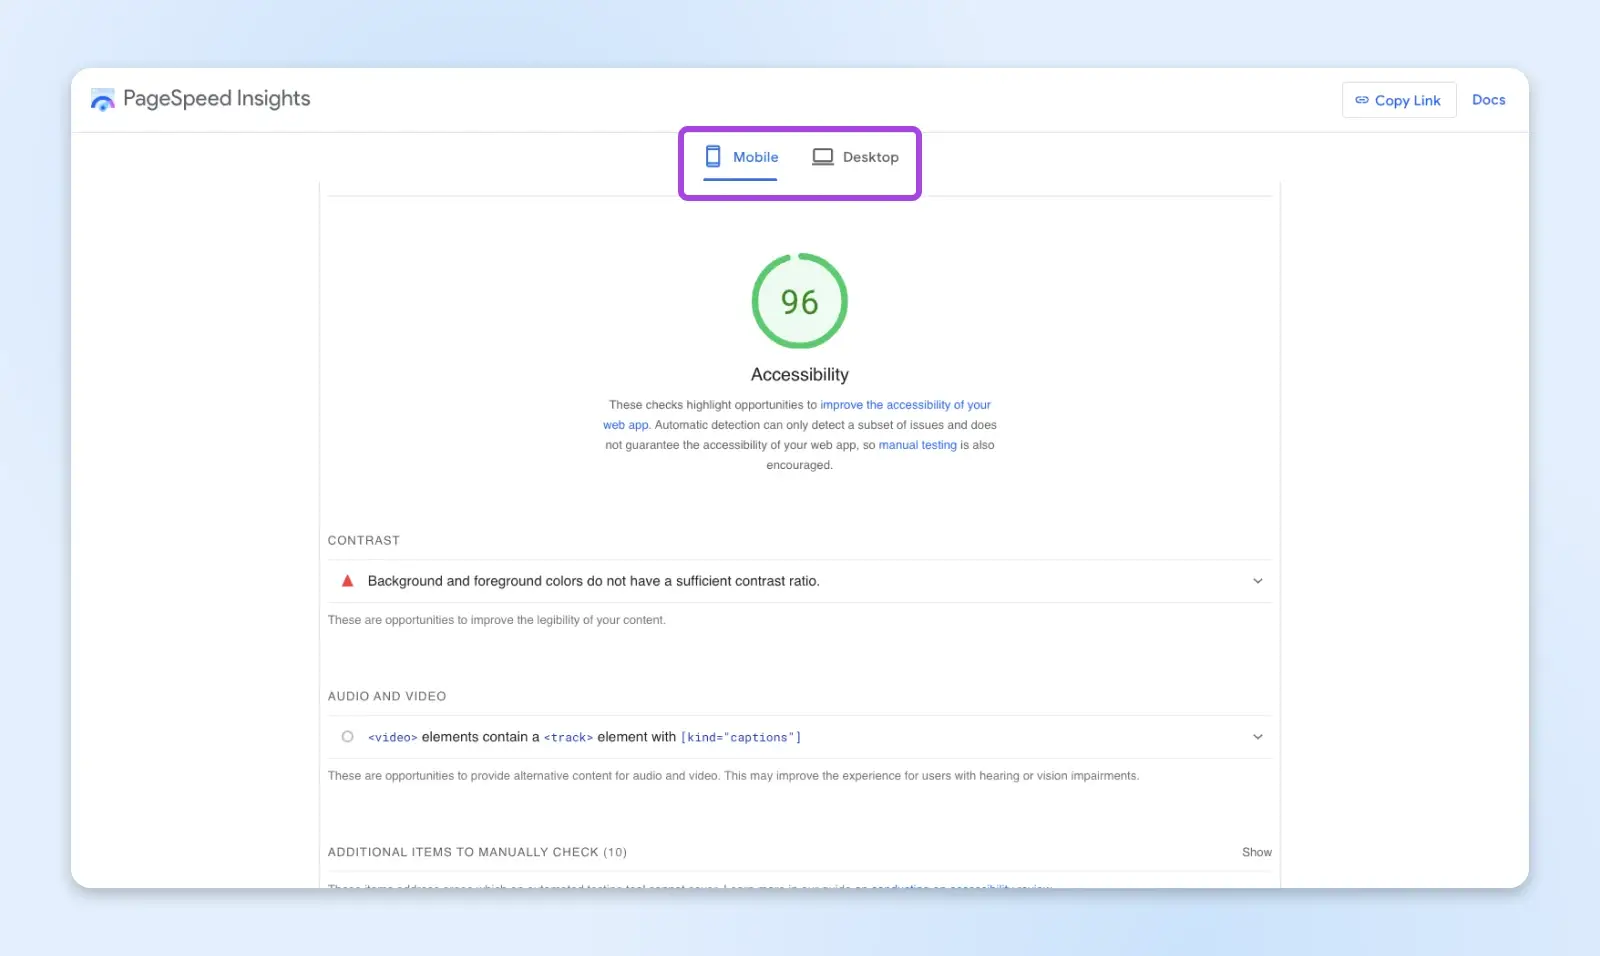
Task: Click the chain link icon in Copy Link
Action: 1362,100
